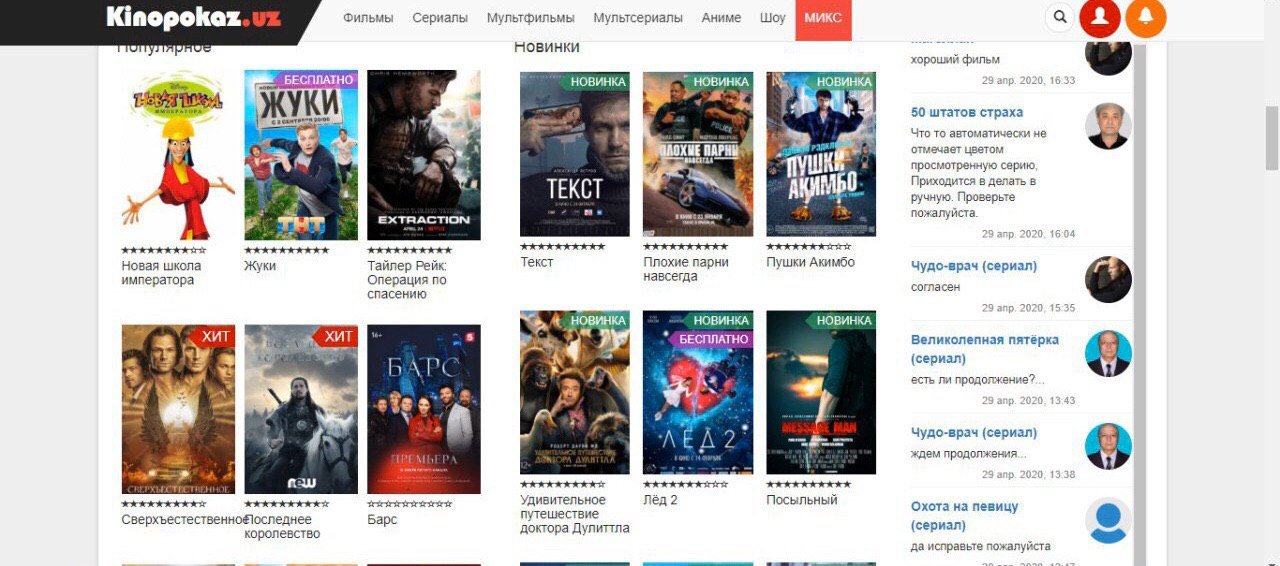Open the Охота на певицу (сериал) link

964,516
